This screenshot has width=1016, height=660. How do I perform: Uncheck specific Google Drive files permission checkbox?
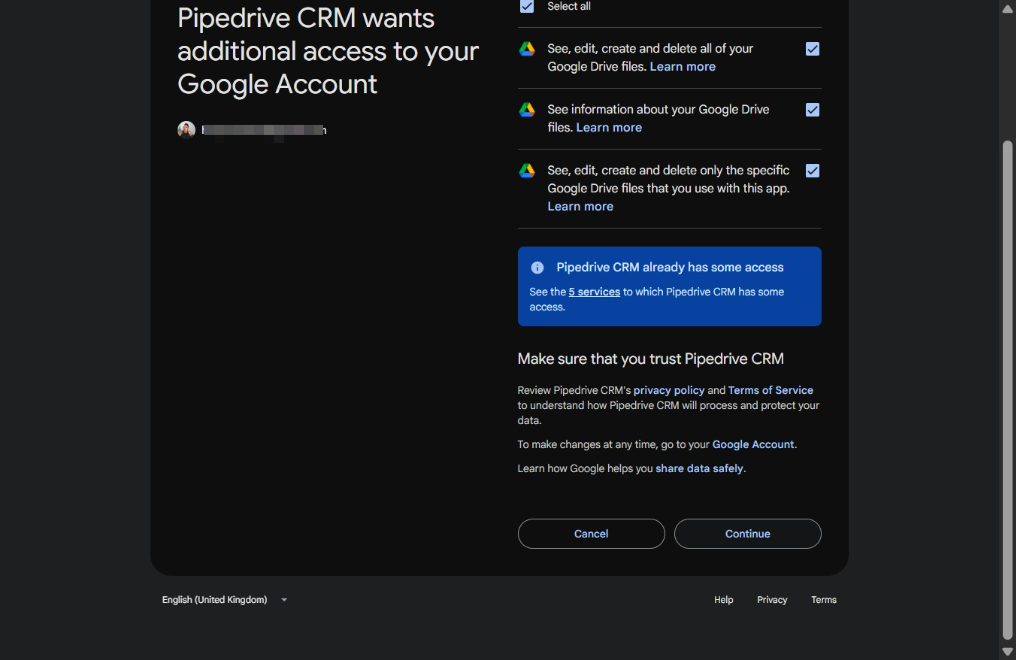812,171
